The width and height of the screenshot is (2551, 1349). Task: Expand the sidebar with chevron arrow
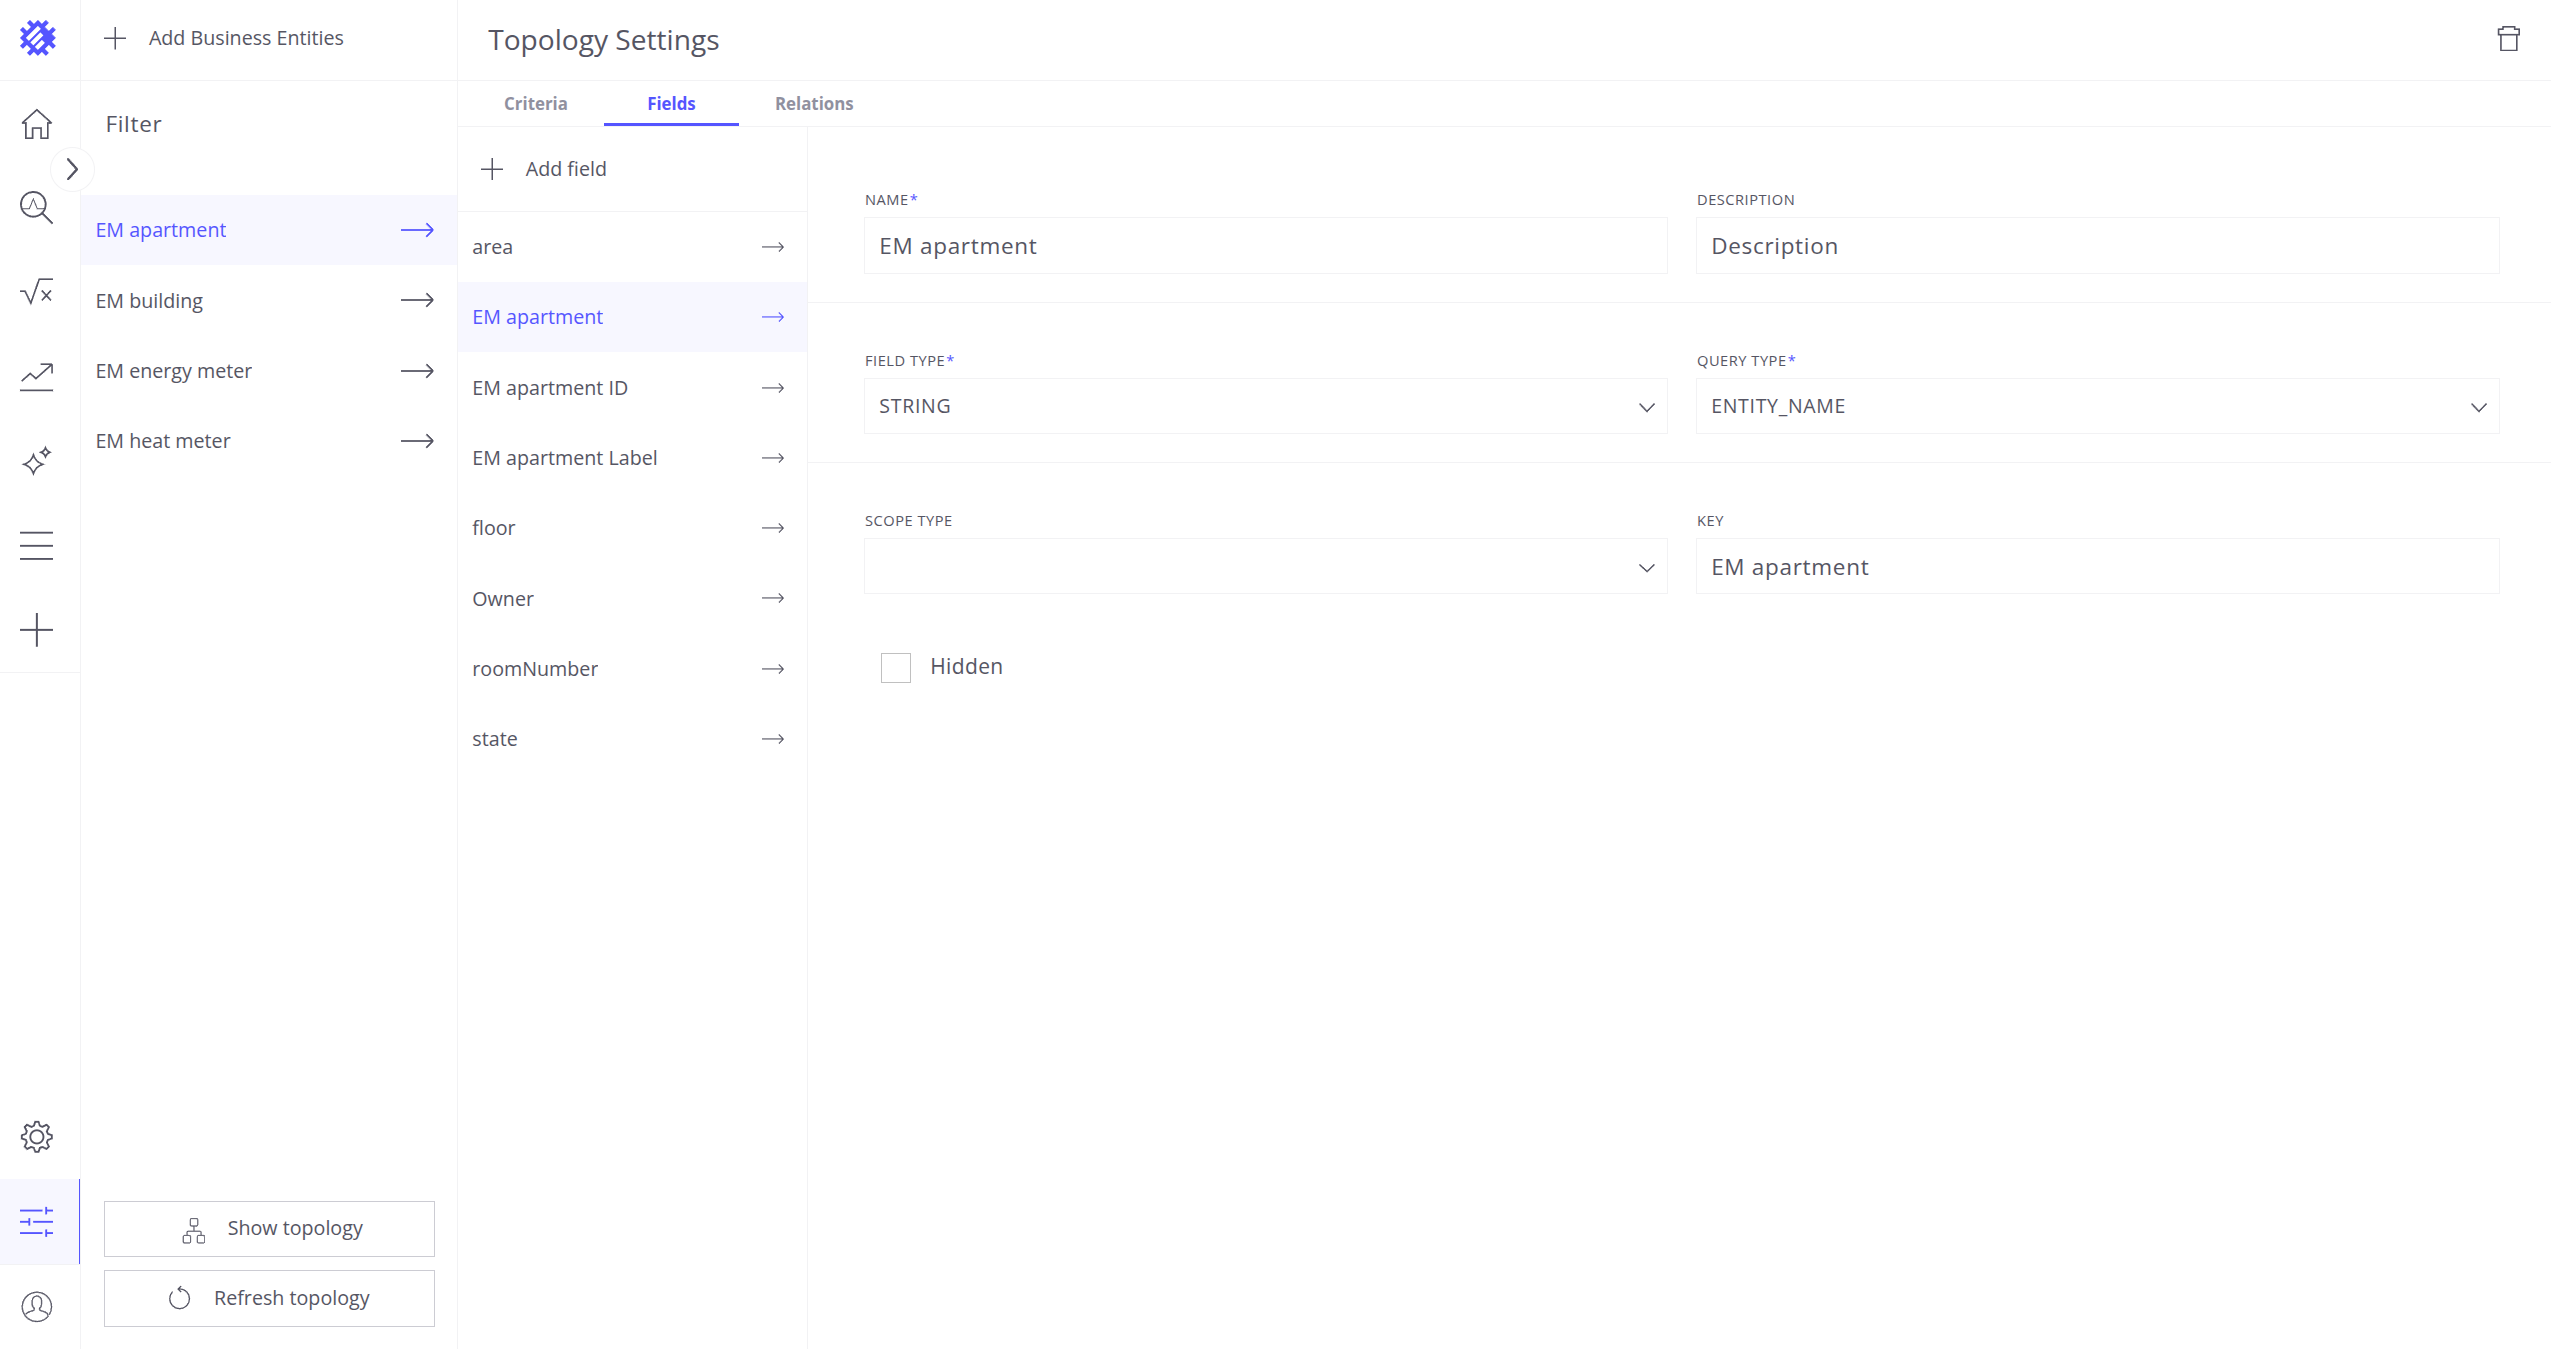pos(72,169)
